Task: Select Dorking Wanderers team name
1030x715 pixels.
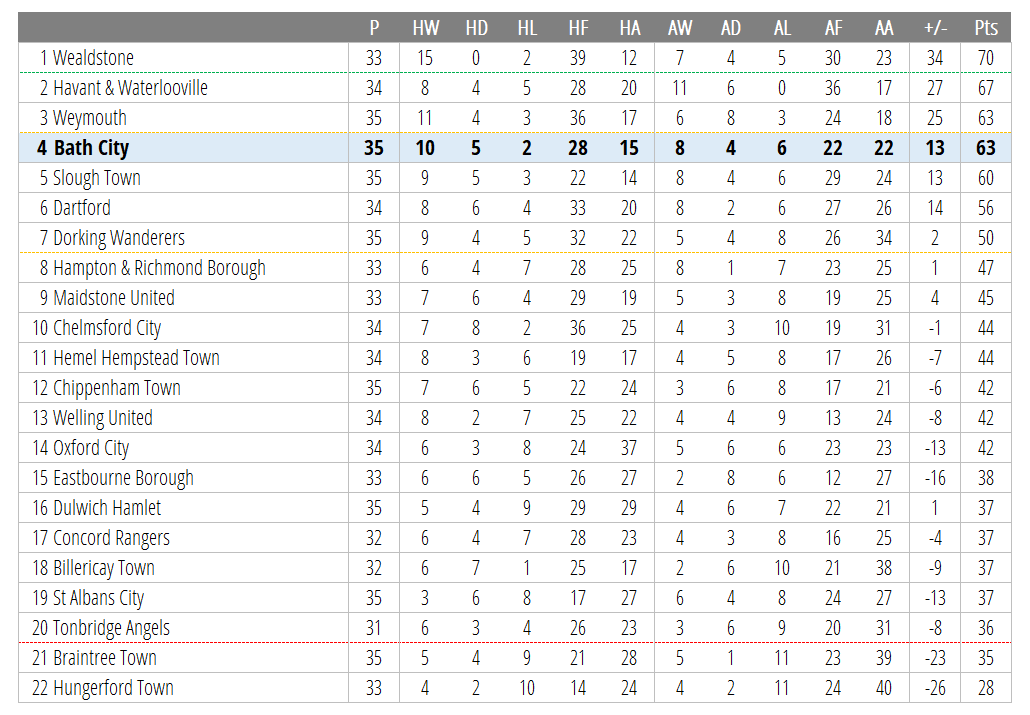Action: tap(119, 238)
